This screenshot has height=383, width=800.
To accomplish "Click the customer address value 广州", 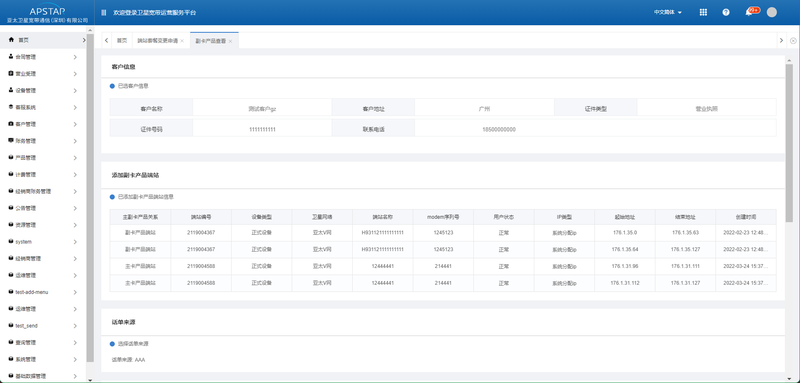I will [x=484, y=109].
